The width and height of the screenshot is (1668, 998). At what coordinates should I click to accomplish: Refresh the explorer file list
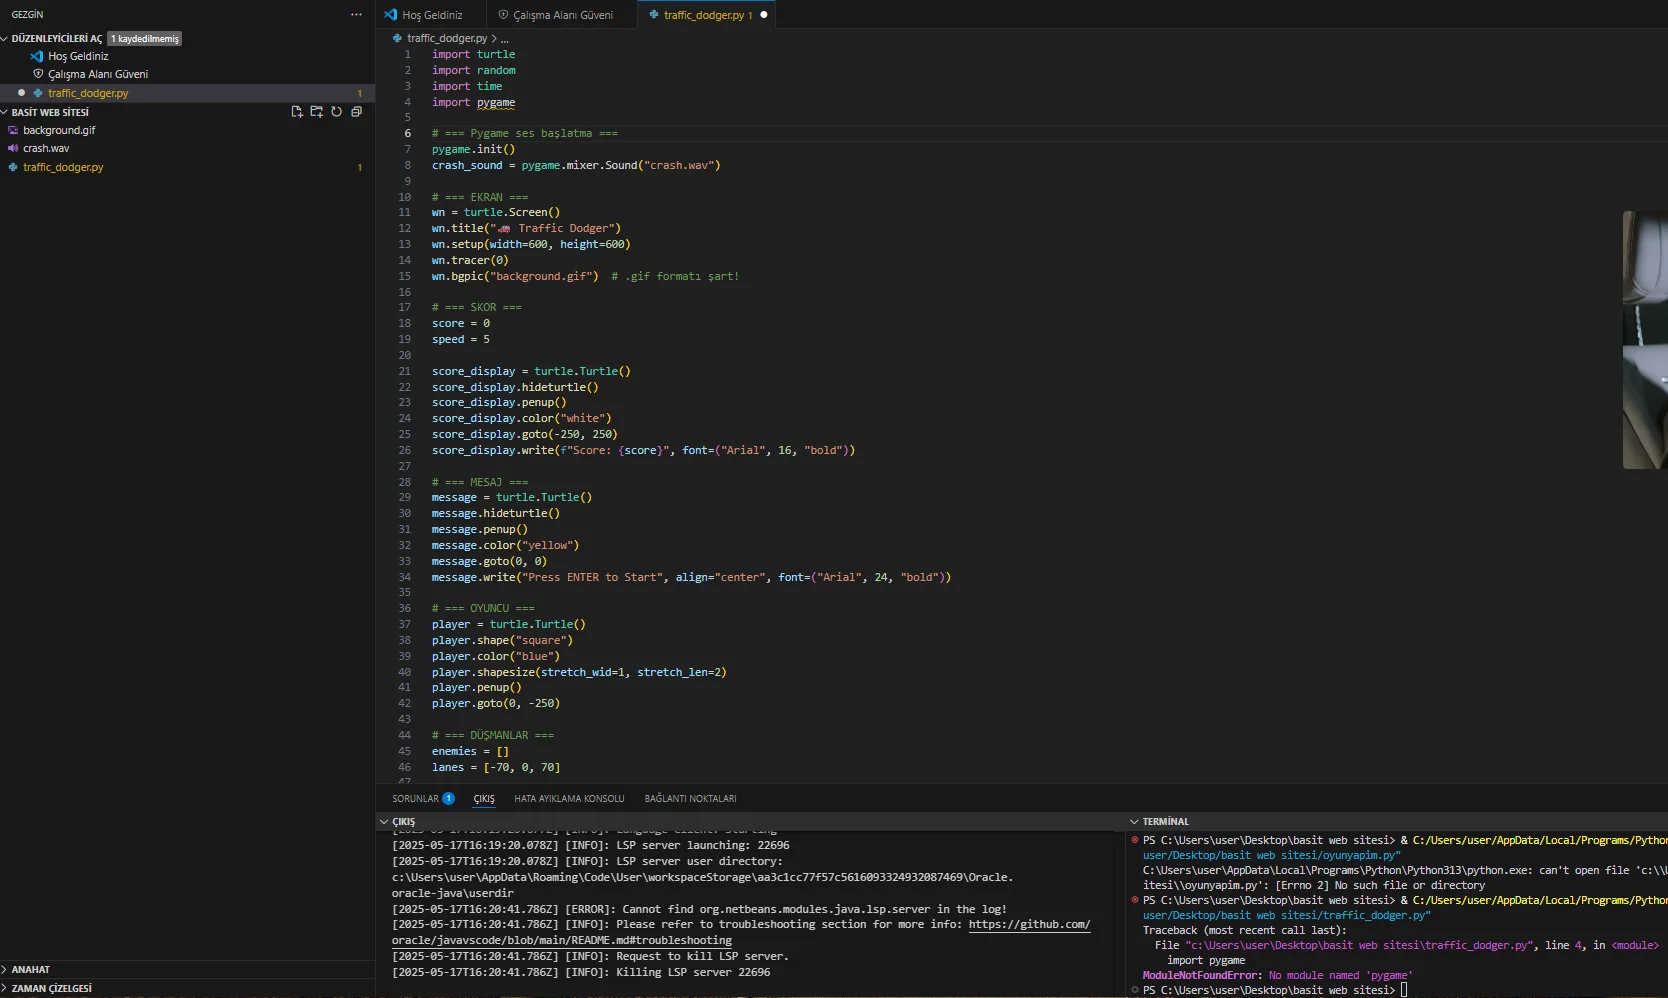(337, 112)
